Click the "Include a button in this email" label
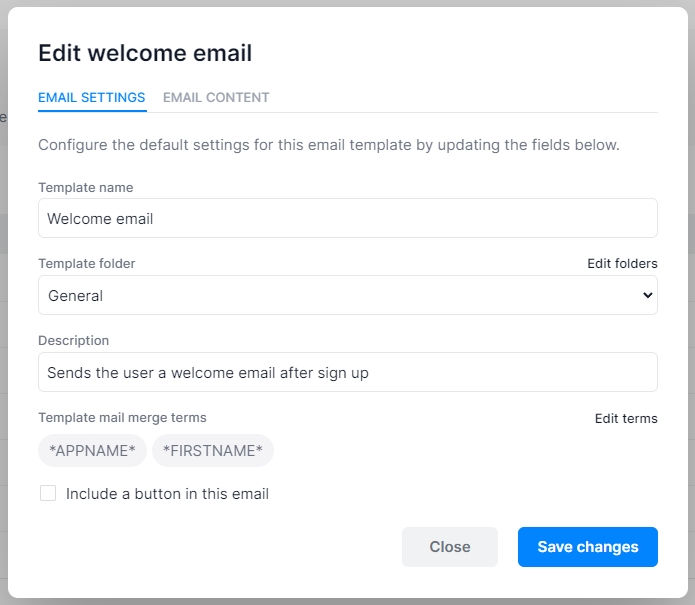Screen dimensions: 695x605 tap(167, 494)
